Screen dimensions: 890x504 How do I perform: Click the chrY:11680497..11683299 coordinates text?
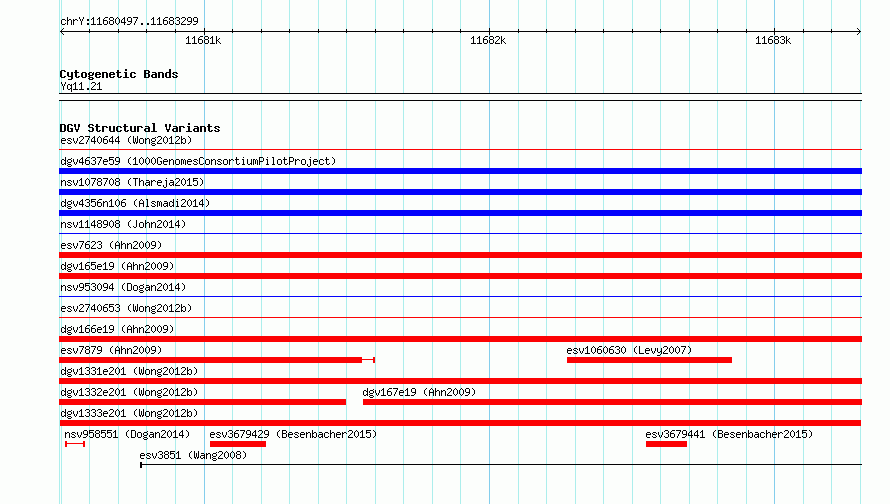tap(129, 21)
